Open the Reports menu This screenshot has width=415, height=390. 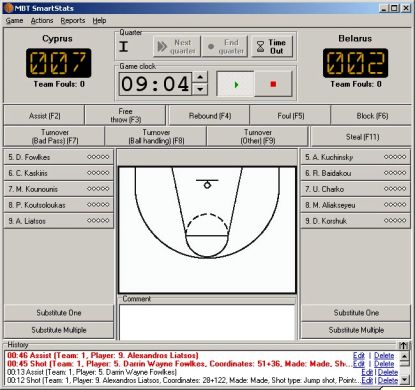[x=73, y=21]
